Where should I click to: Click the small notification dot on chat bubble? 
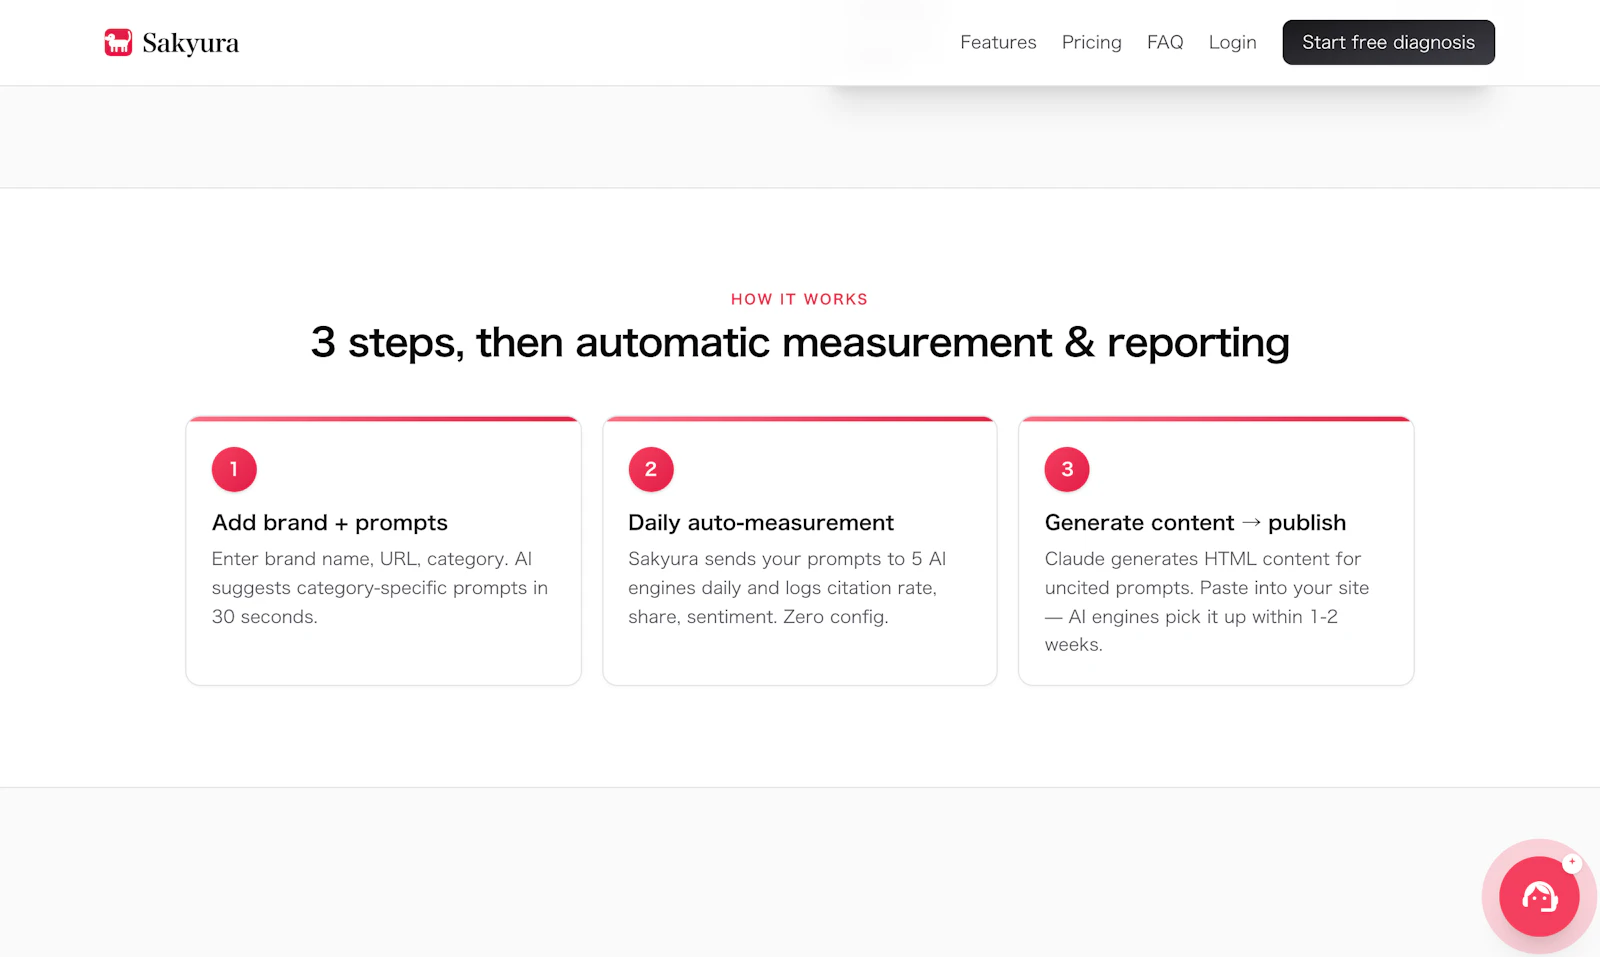pyautogui.click(x=1572, y=862)
